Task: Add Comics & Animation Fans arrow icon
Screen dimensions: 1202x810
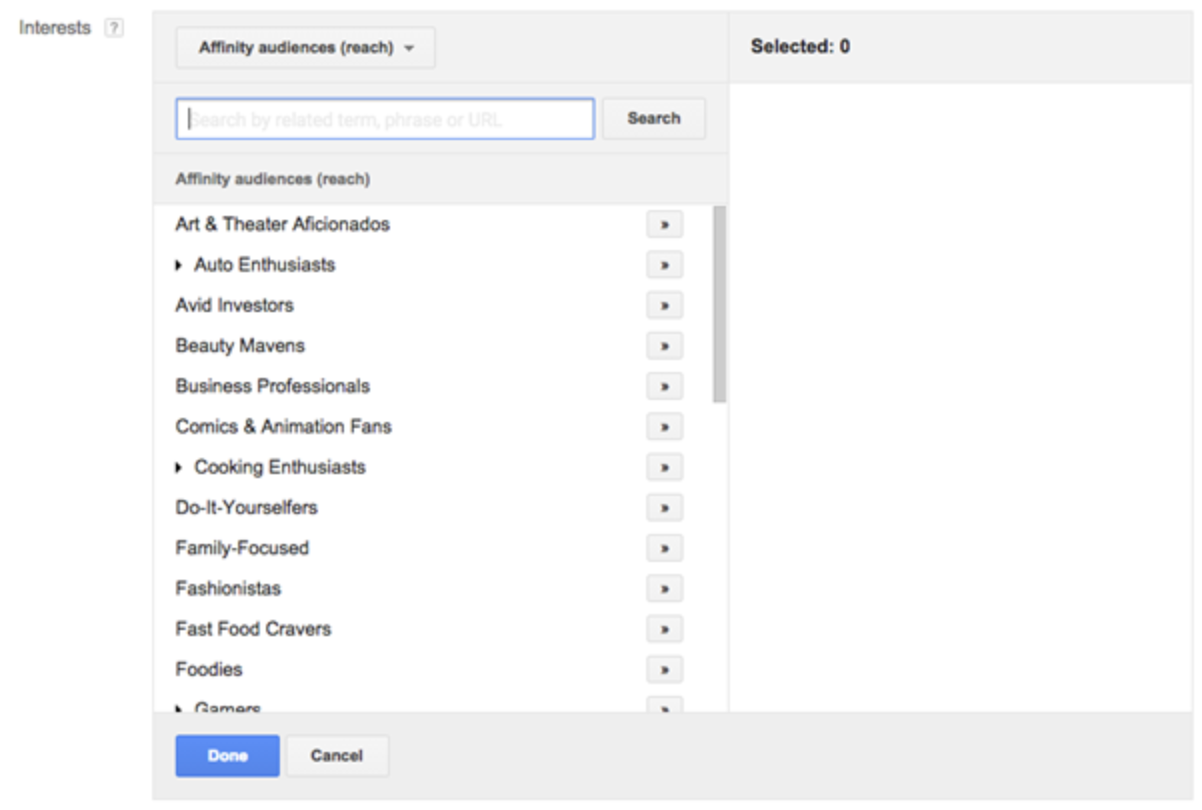Action: pos(664,427)
